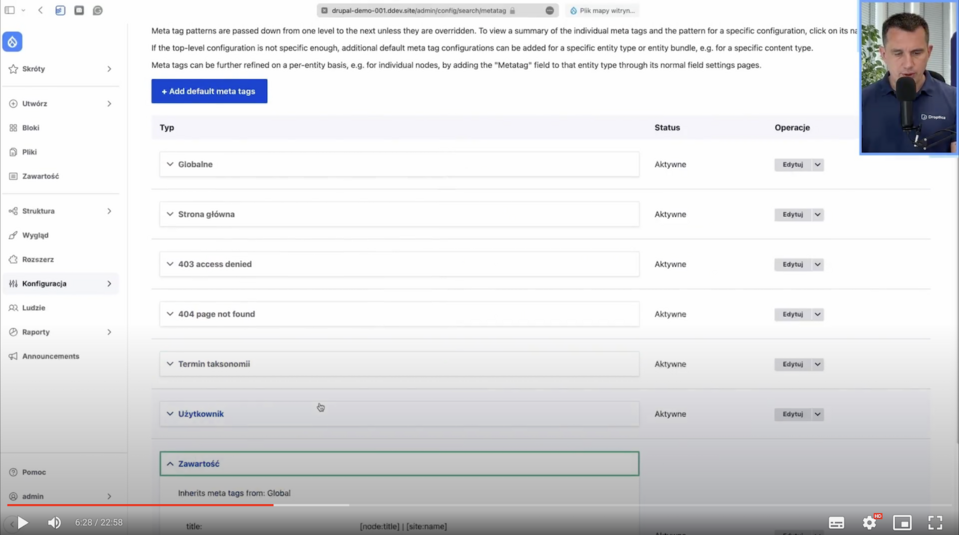Expand the Skróty submenu chevron

coord(109,69)
